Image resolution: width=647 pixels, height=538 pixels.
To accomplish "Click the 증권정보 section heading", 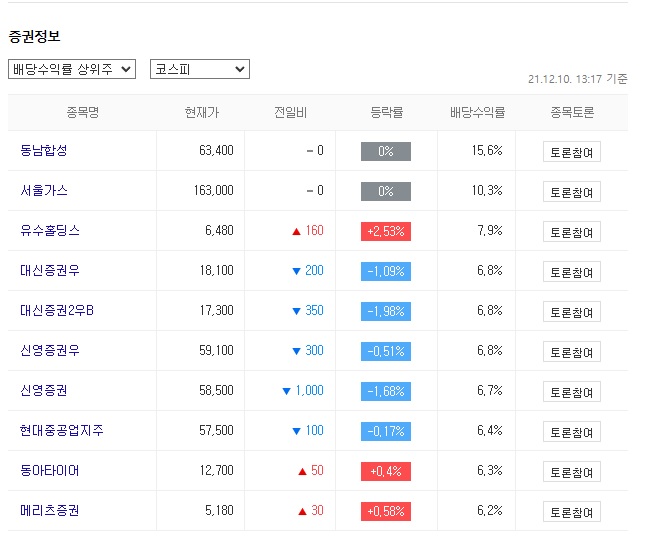I will tap(34, 36).
